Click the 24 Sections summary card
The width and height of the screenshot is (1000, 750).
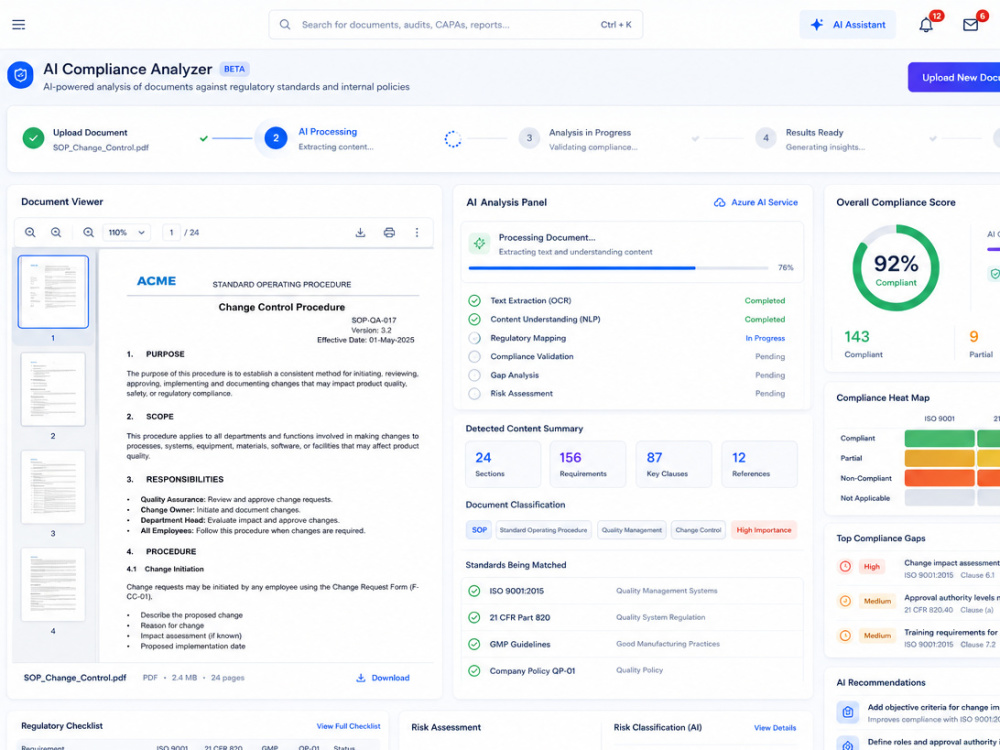click(503, 464)
